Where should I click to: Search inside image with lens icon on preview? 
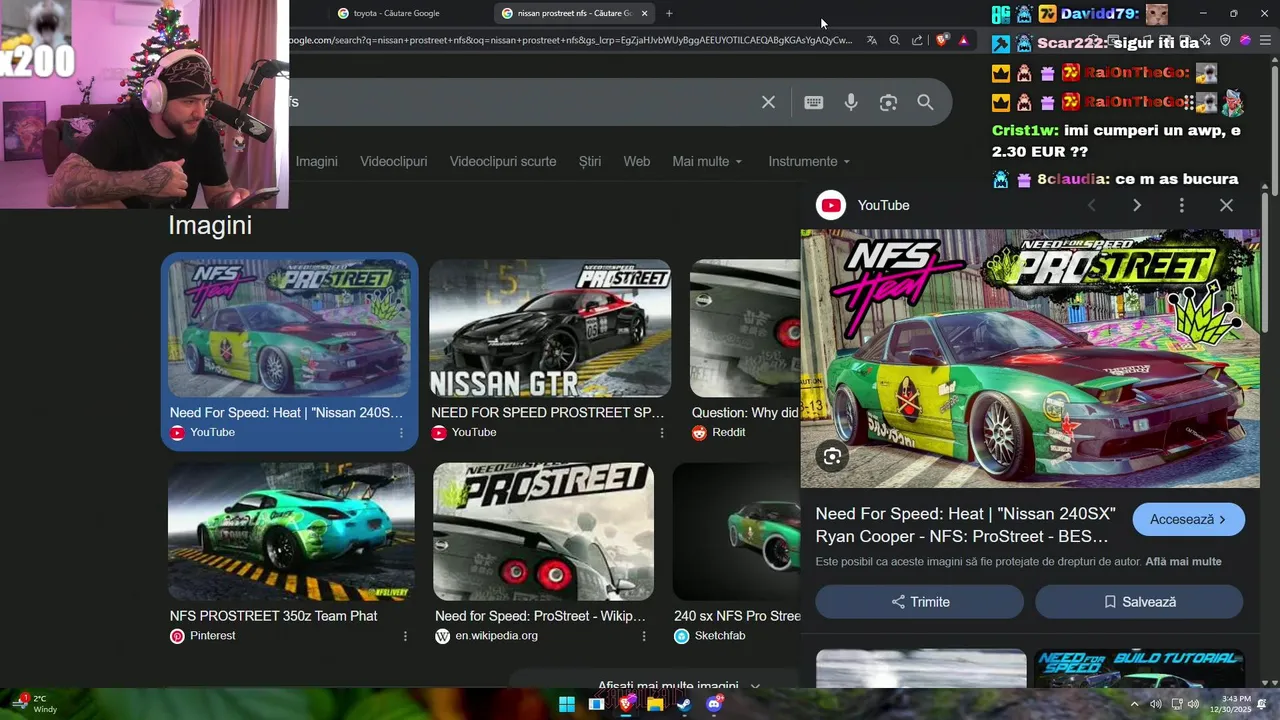(832, 457)
